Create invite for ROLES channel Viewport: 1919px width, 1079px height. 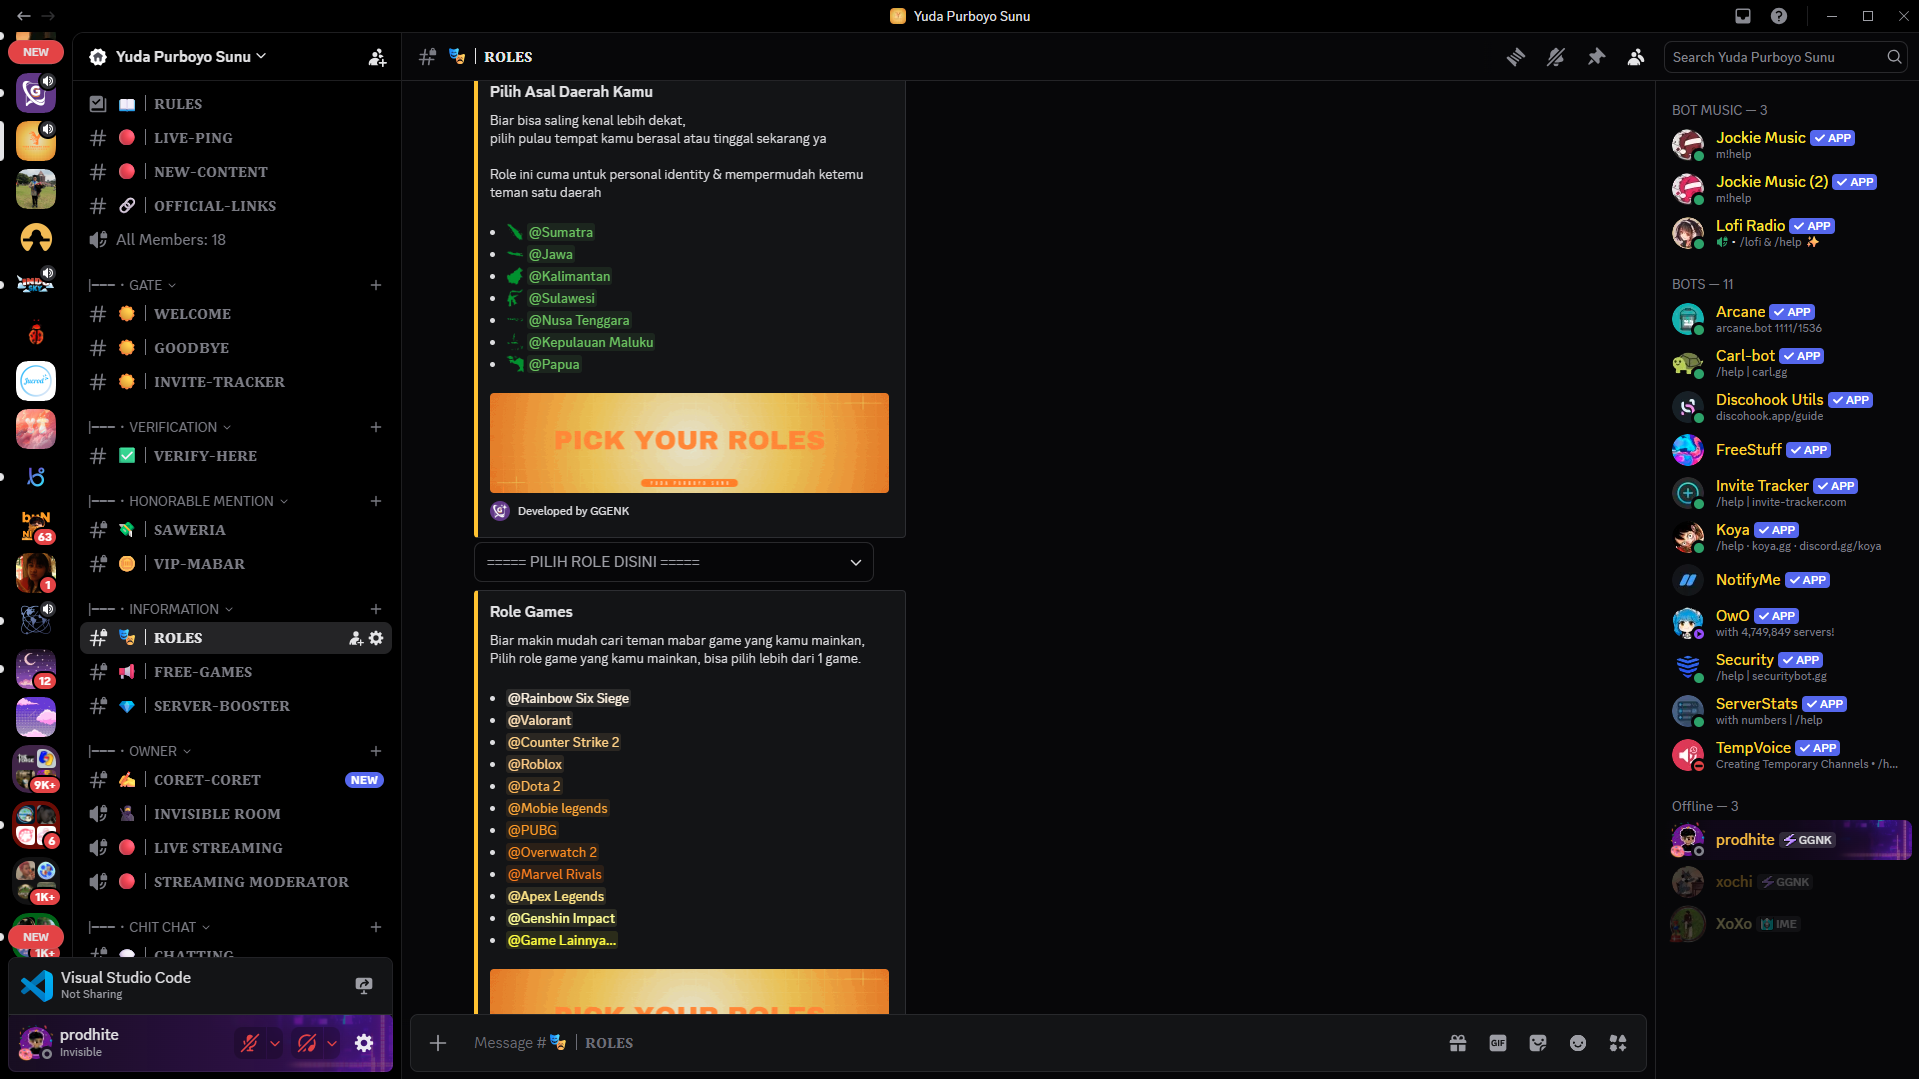pos(355,638)
